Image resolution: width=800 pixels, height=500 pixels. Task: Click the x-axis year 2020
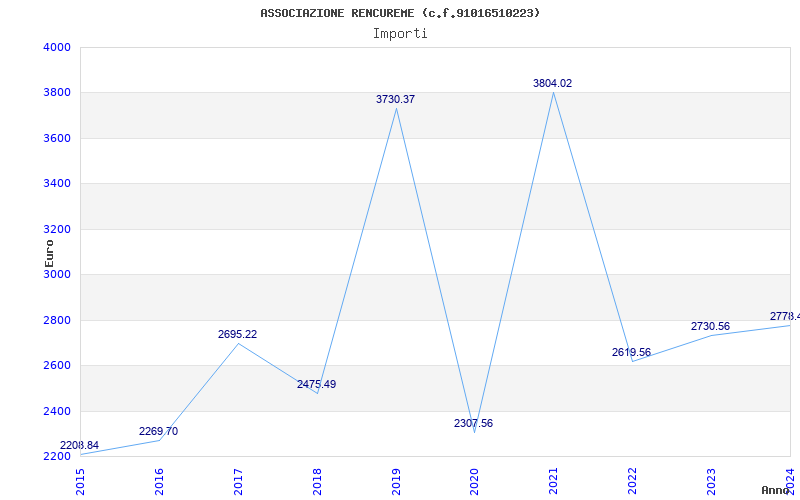click(x=474, y=481)
